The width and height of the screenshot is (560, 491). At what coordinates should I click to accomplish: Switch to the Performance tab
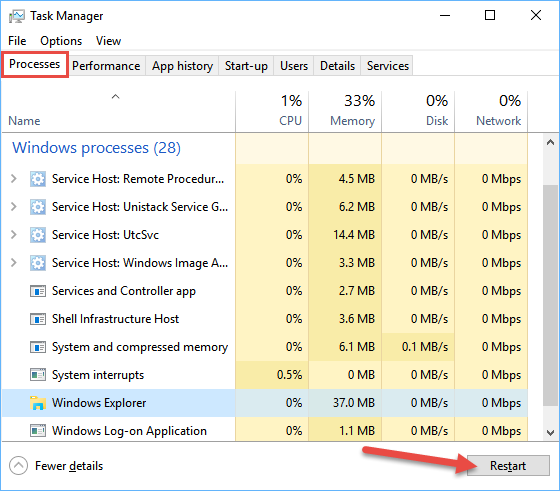pyautogui.click(x=106, y=66)
